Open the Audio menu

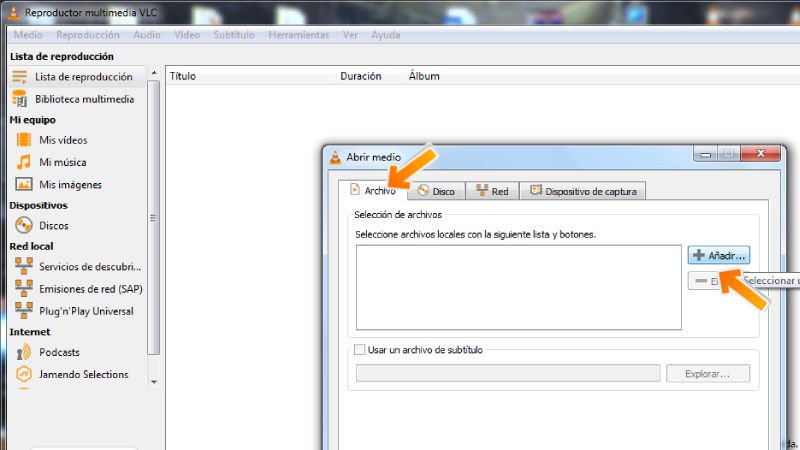pyautogui.click(x=147, y=35)
